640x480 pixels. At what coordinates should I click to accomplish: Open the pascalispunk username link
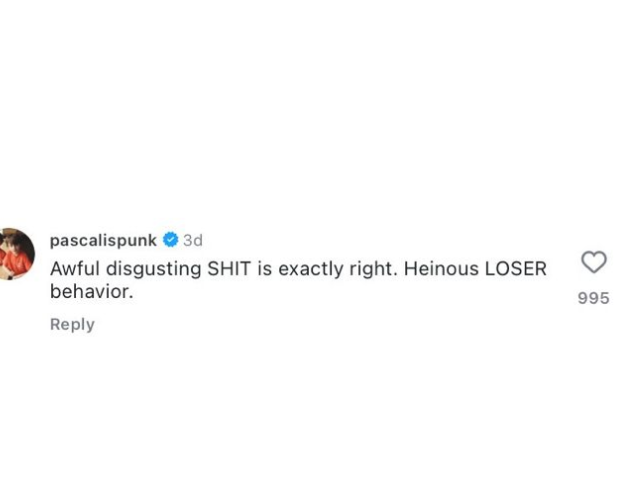(x=103, y=240)
